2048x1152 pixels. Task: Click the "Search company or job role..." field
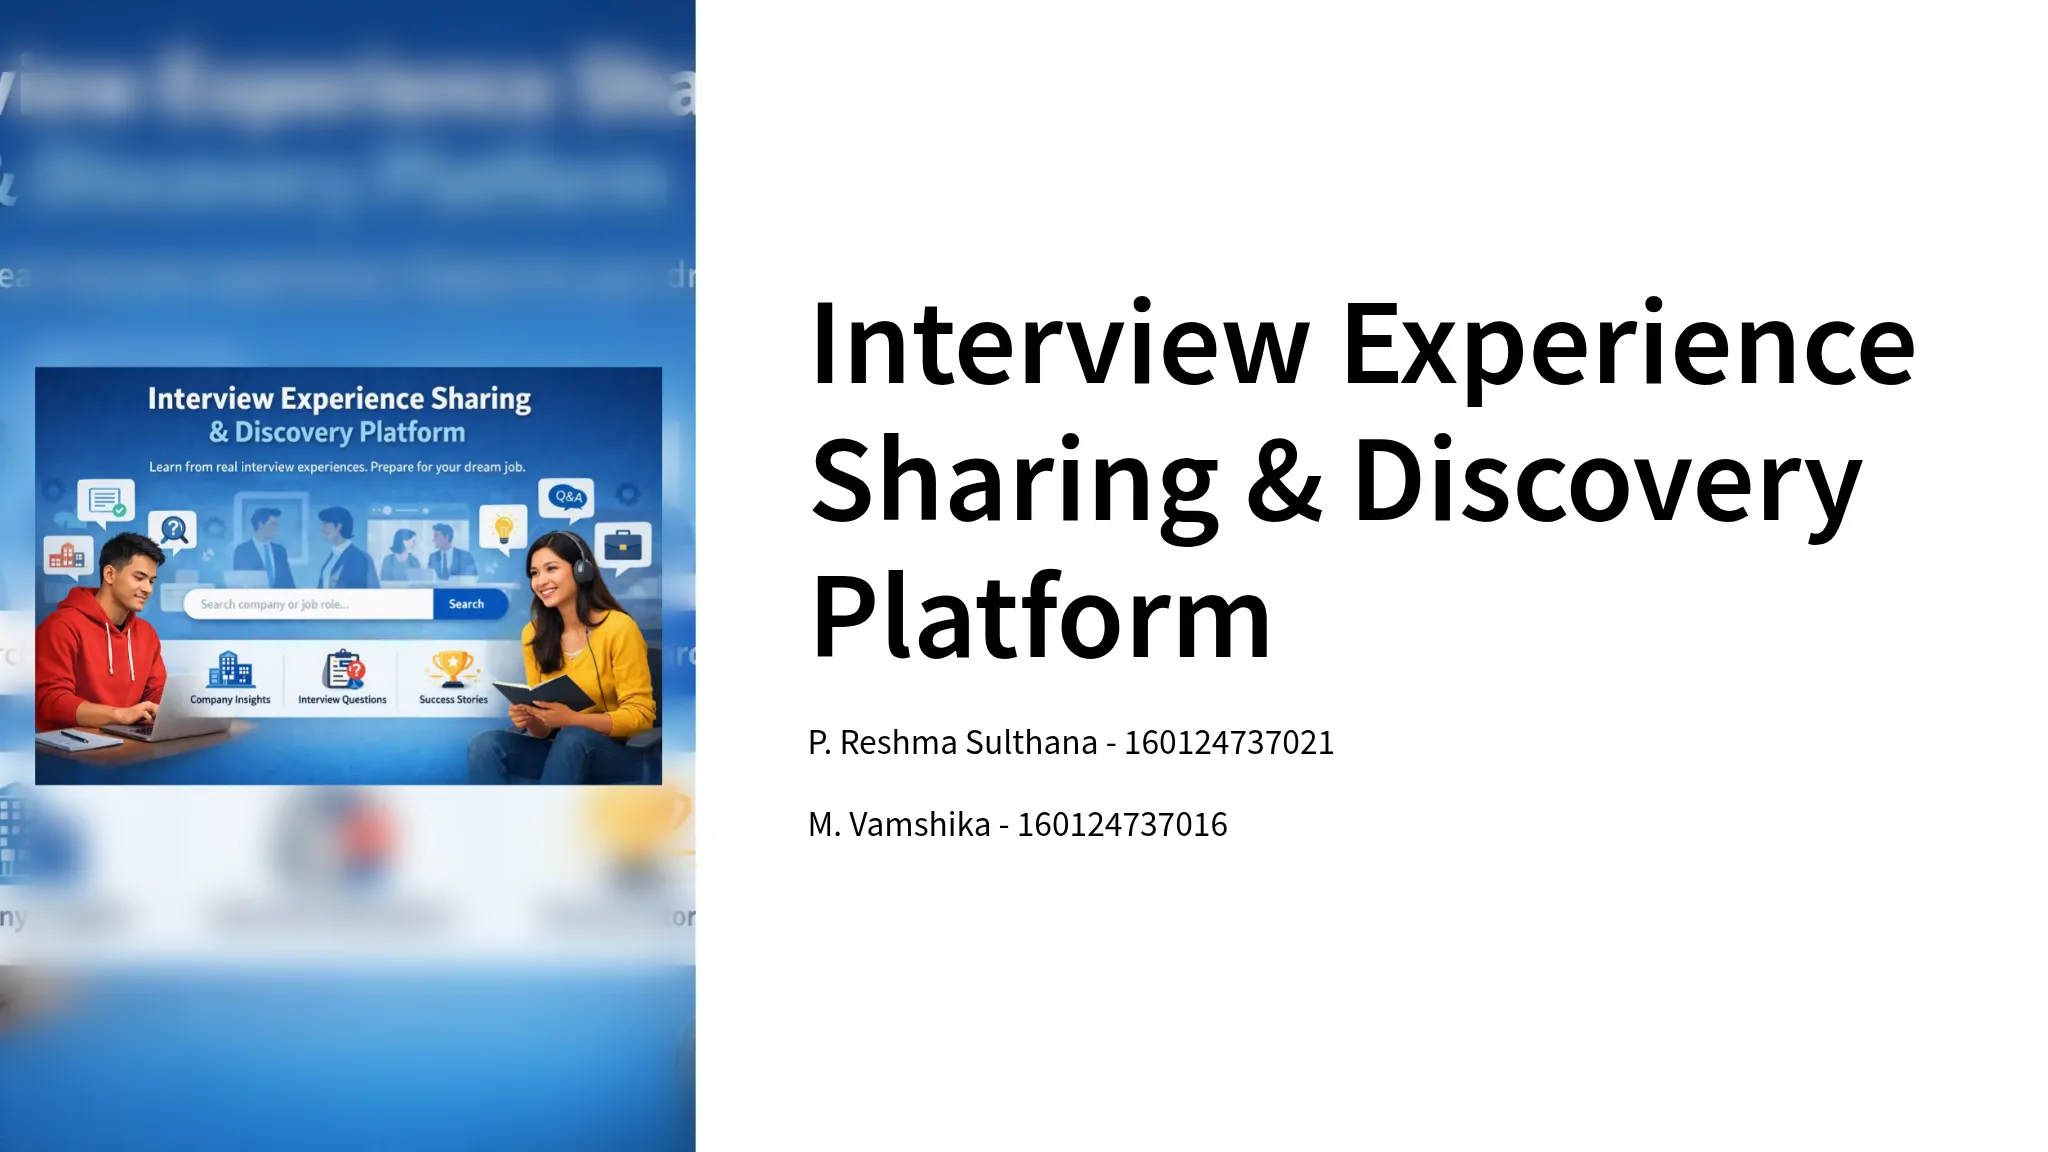[309, 604]
